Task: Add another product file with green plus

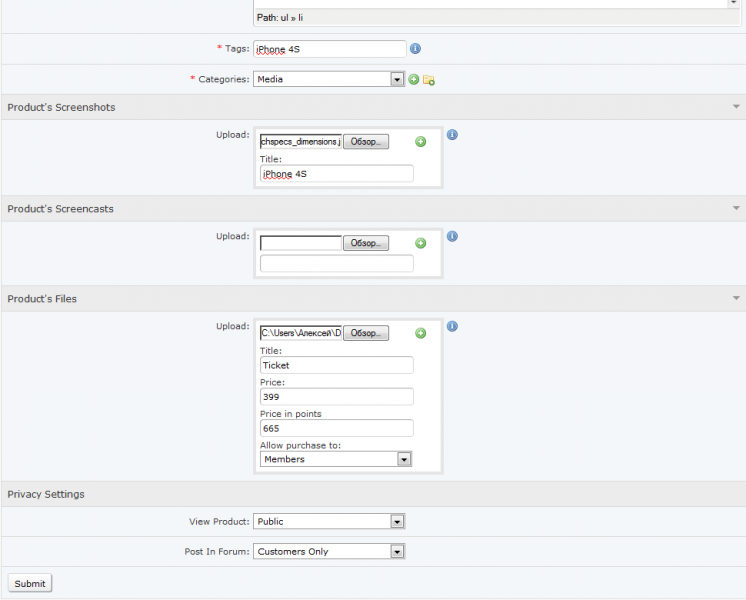Action: pyautogui.click(x=421, y=333)
